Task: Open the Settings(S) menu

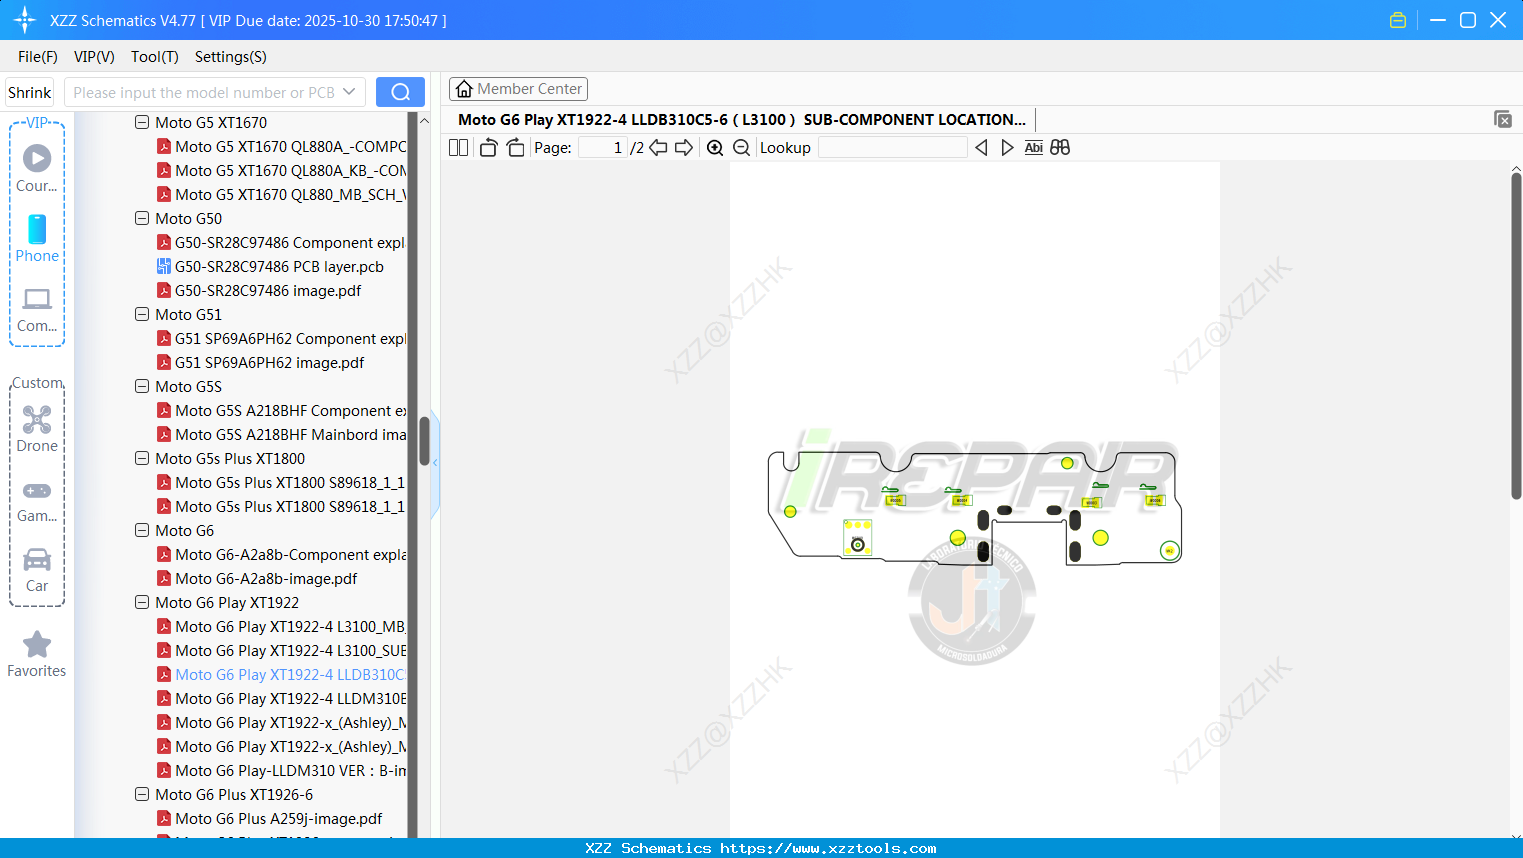Action: coord(231,57)
